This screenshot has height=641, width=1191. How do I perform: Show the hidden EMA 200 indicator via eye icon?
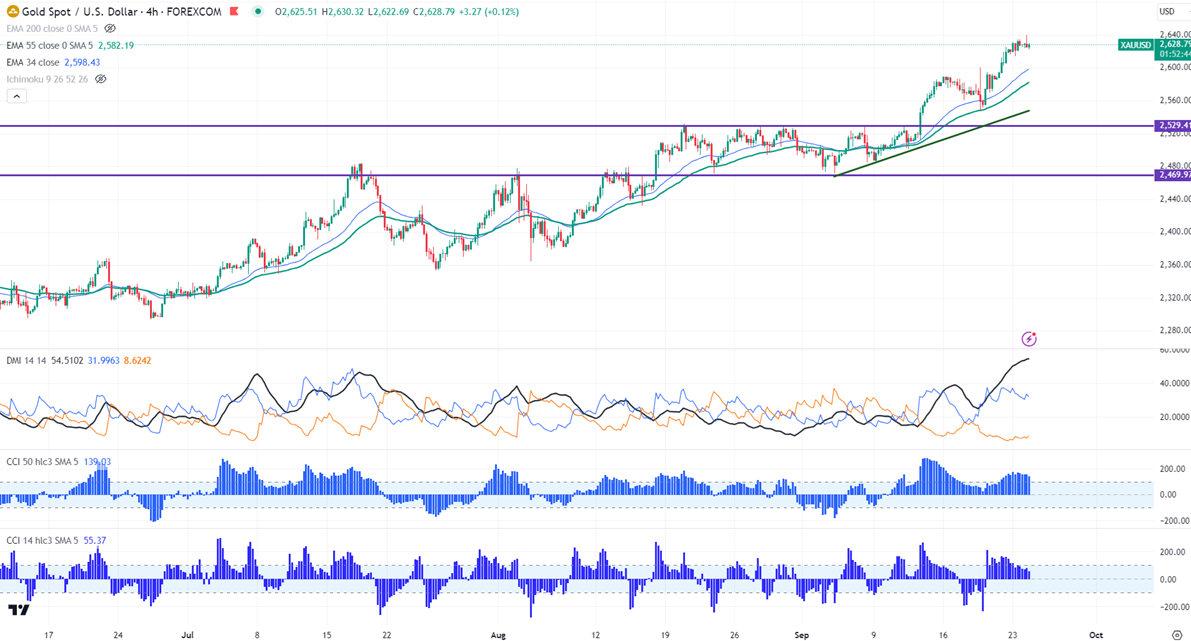pos(110,28)
